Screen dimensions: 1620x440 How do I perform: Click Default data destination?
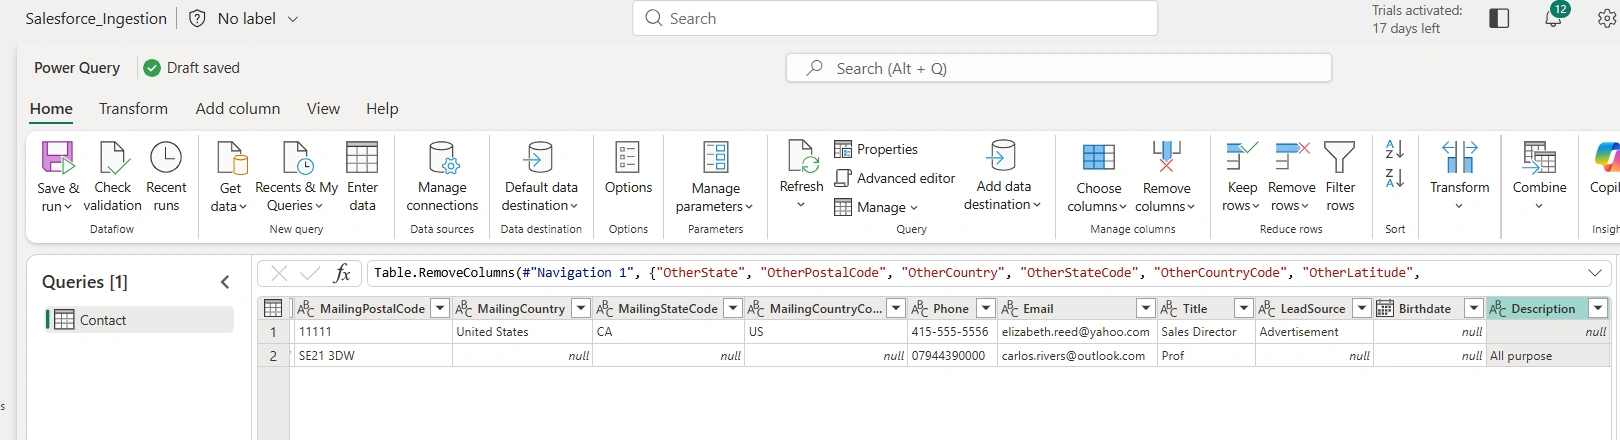pos(541,177)
